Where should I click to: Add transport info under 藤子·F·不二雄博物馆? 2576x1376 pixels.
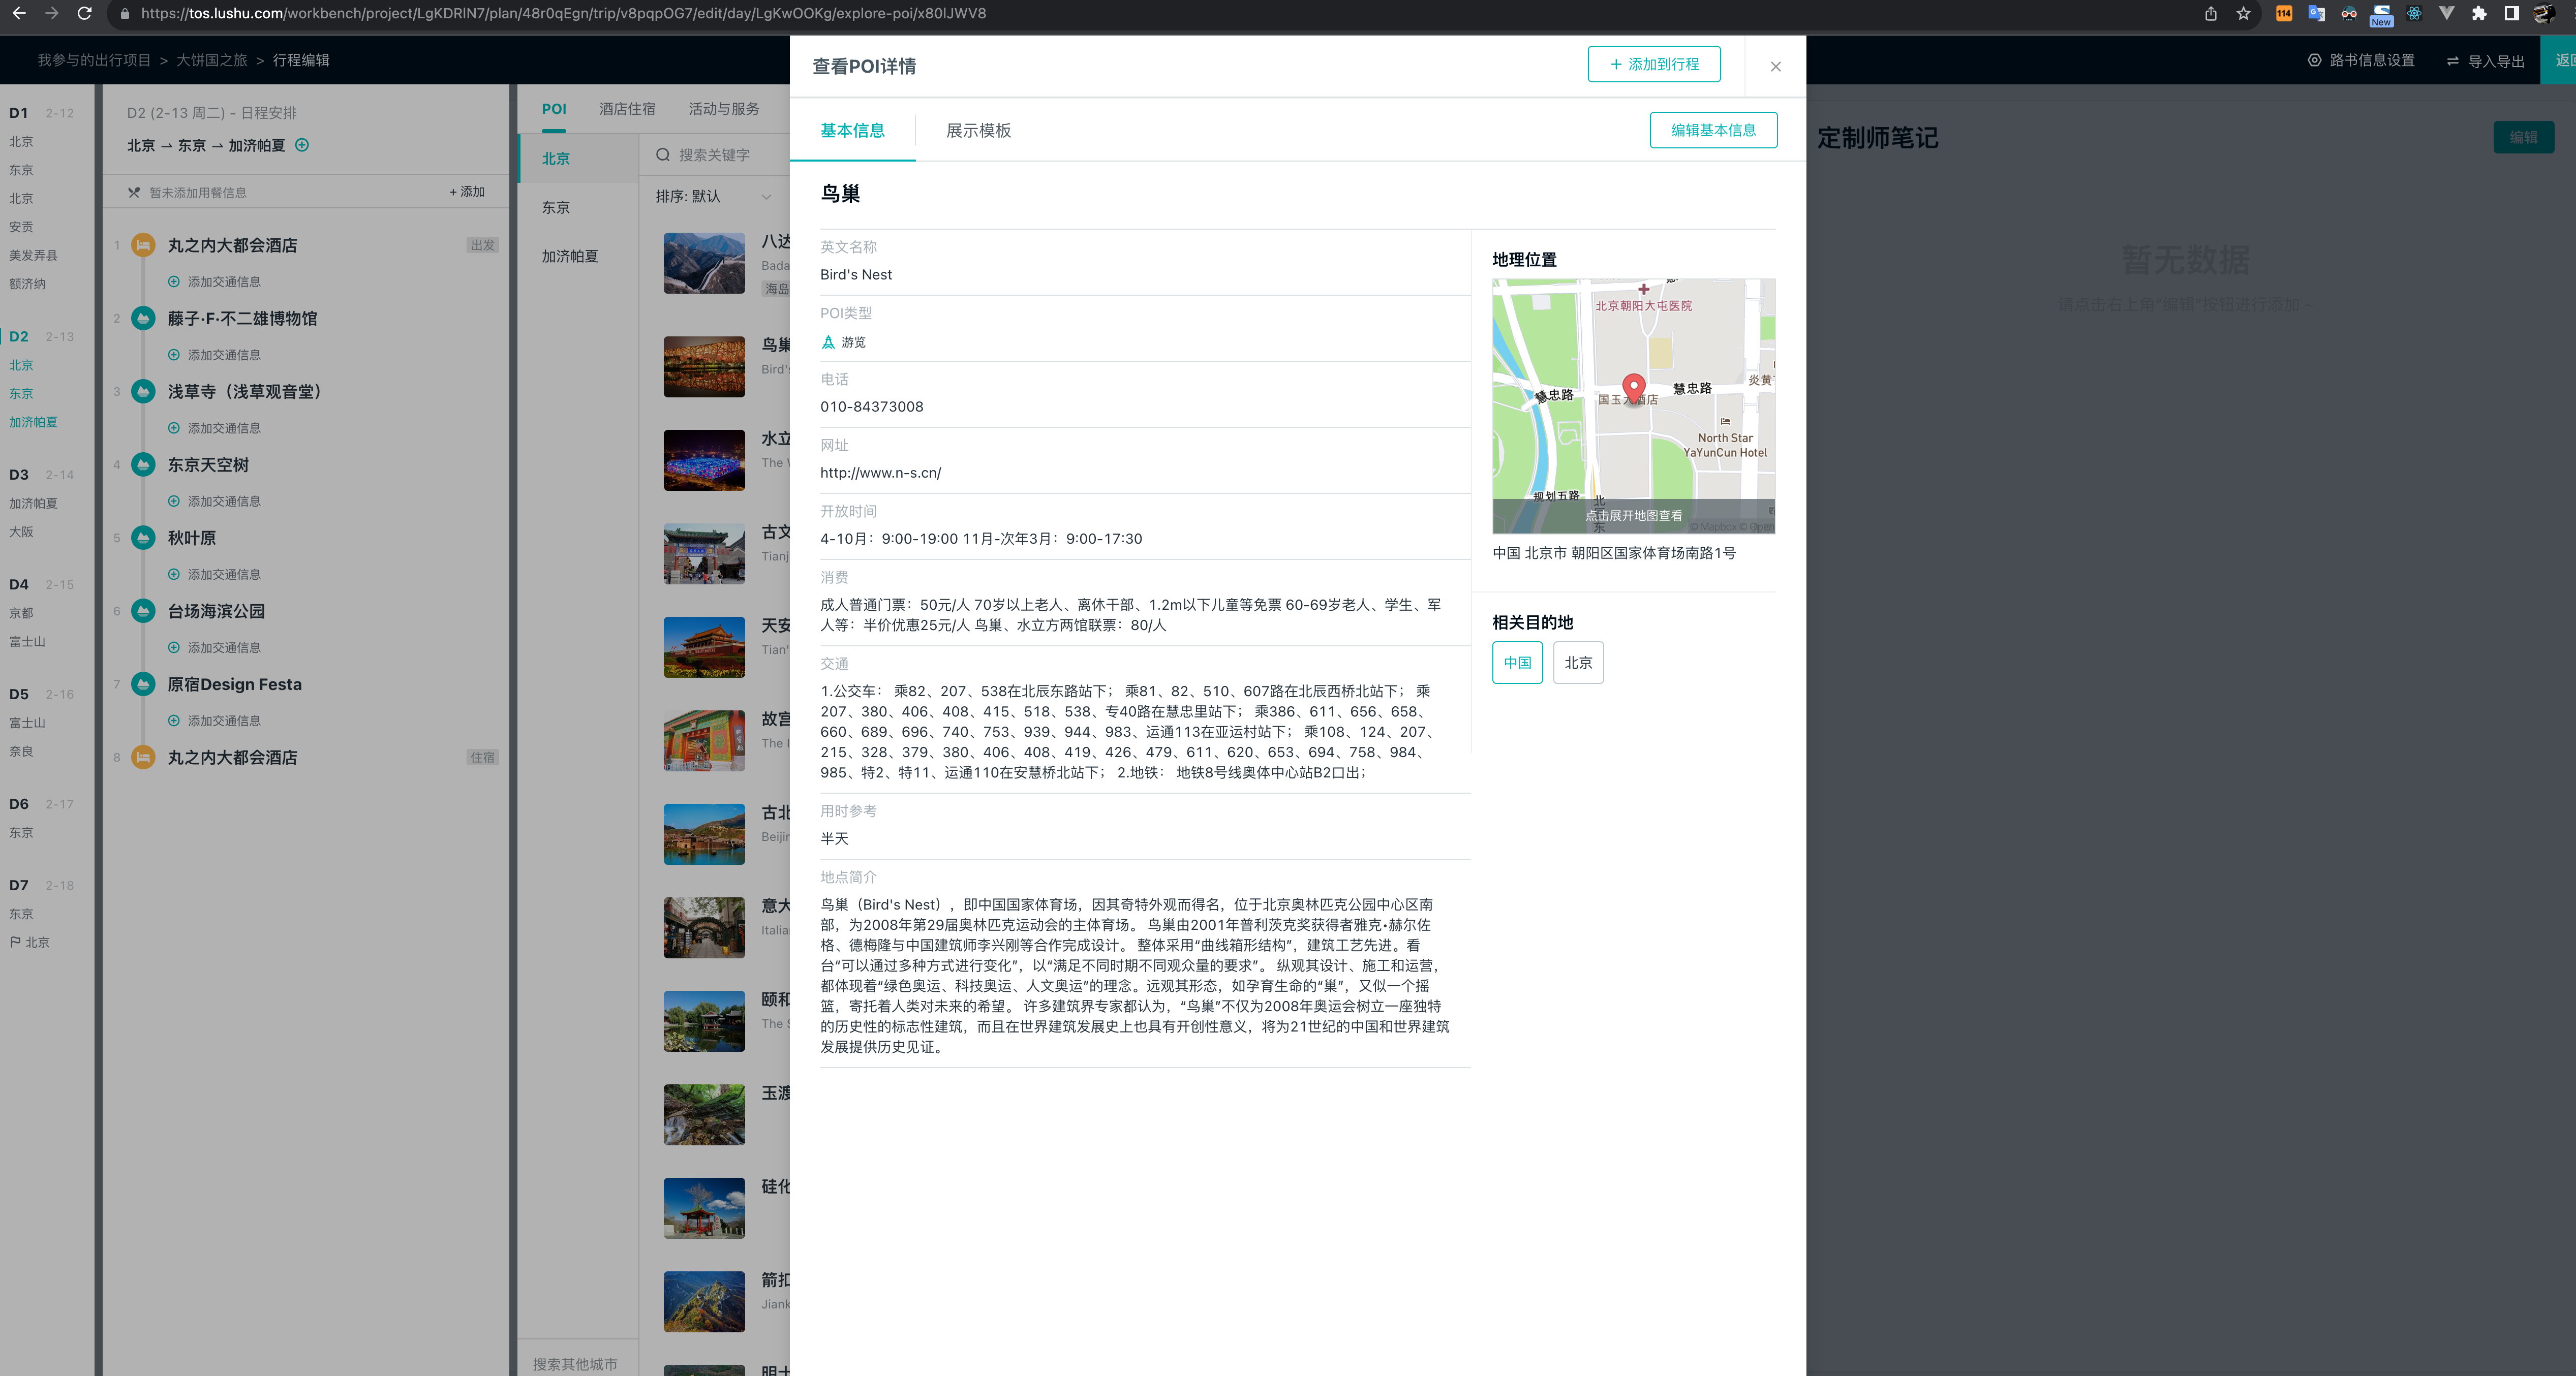click(x=214, y=355)
